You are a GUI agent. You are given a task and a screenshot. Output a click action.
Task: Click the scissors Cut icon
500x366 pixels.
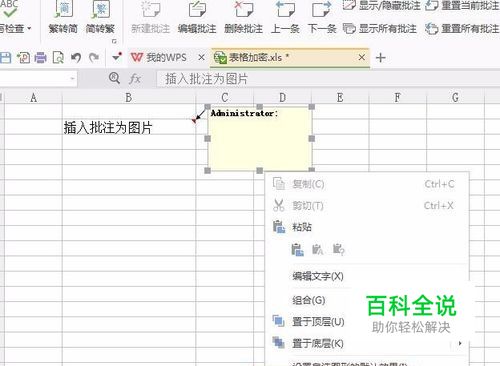(279, 205)
